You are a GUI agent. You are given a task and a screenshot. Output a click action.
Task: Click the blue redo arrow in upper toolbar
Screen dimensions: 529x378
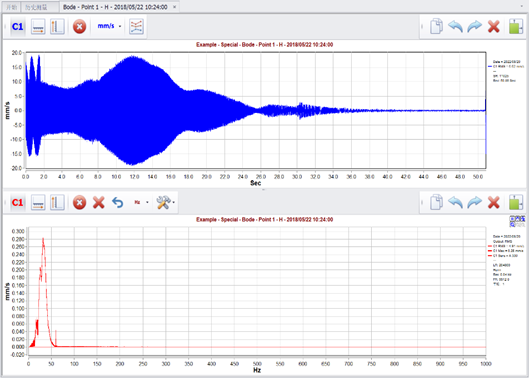(x=475, y=27)
